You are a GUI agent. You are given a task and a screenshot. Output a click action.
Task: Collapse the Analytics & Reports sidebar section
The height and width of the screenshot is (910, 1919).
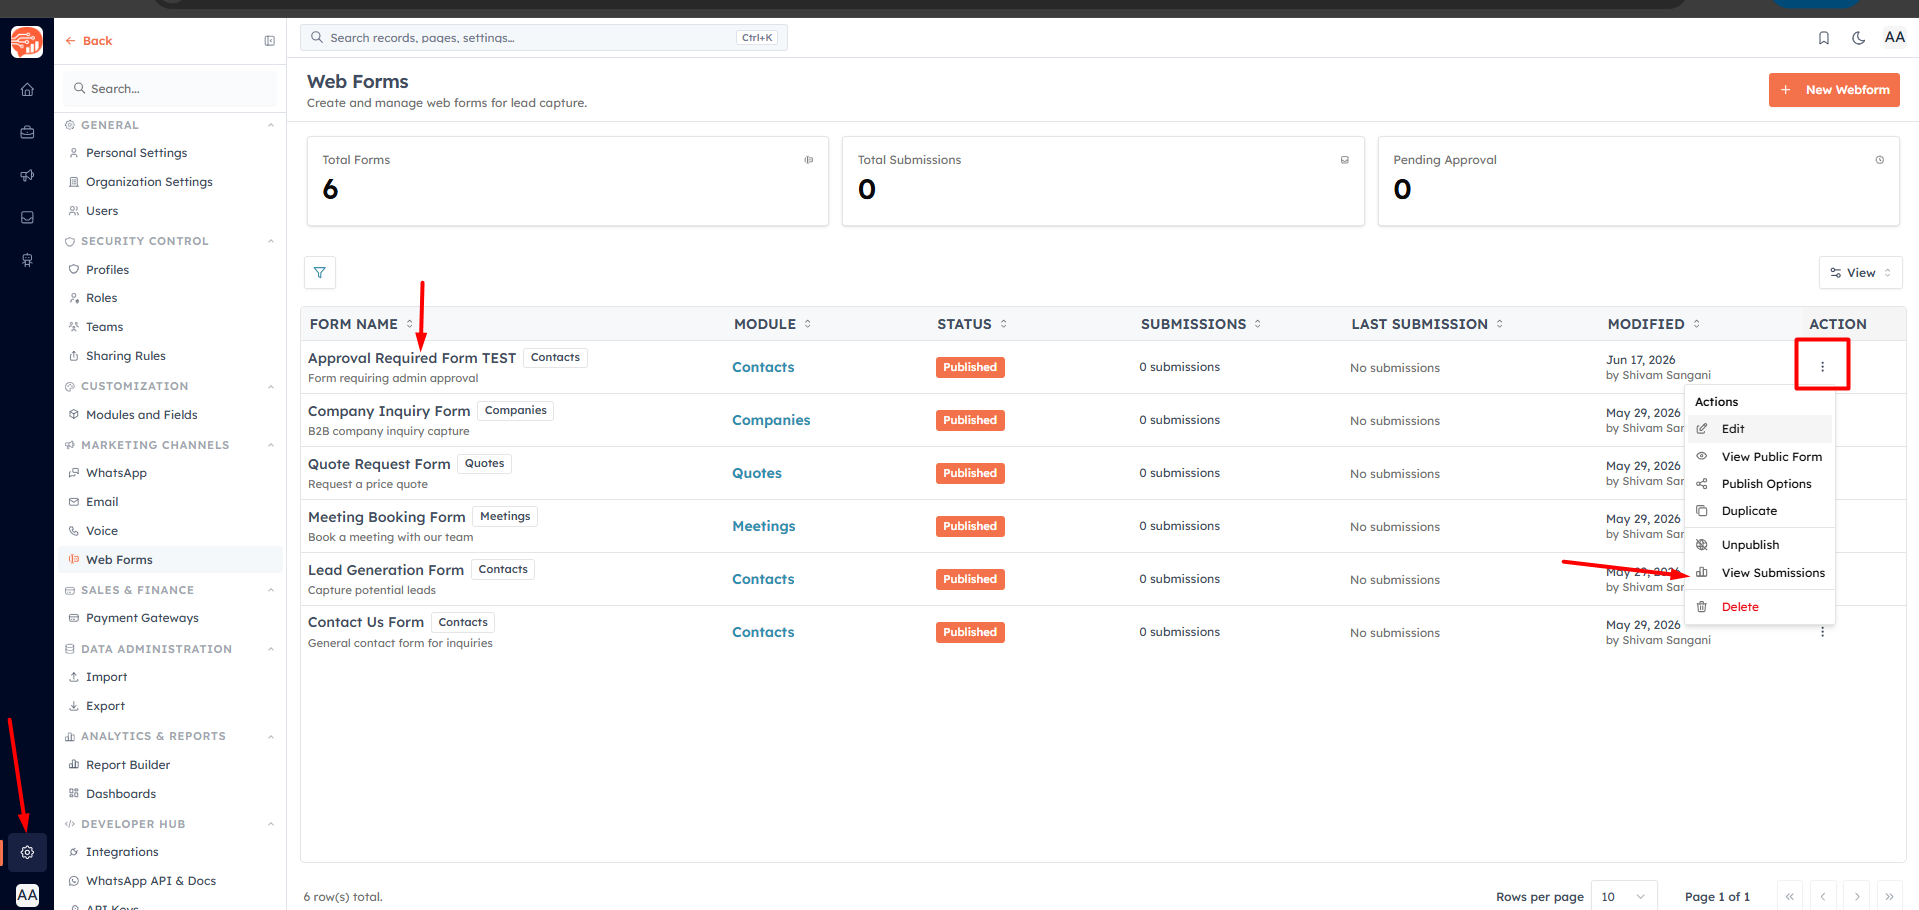[x=271, y=736]
